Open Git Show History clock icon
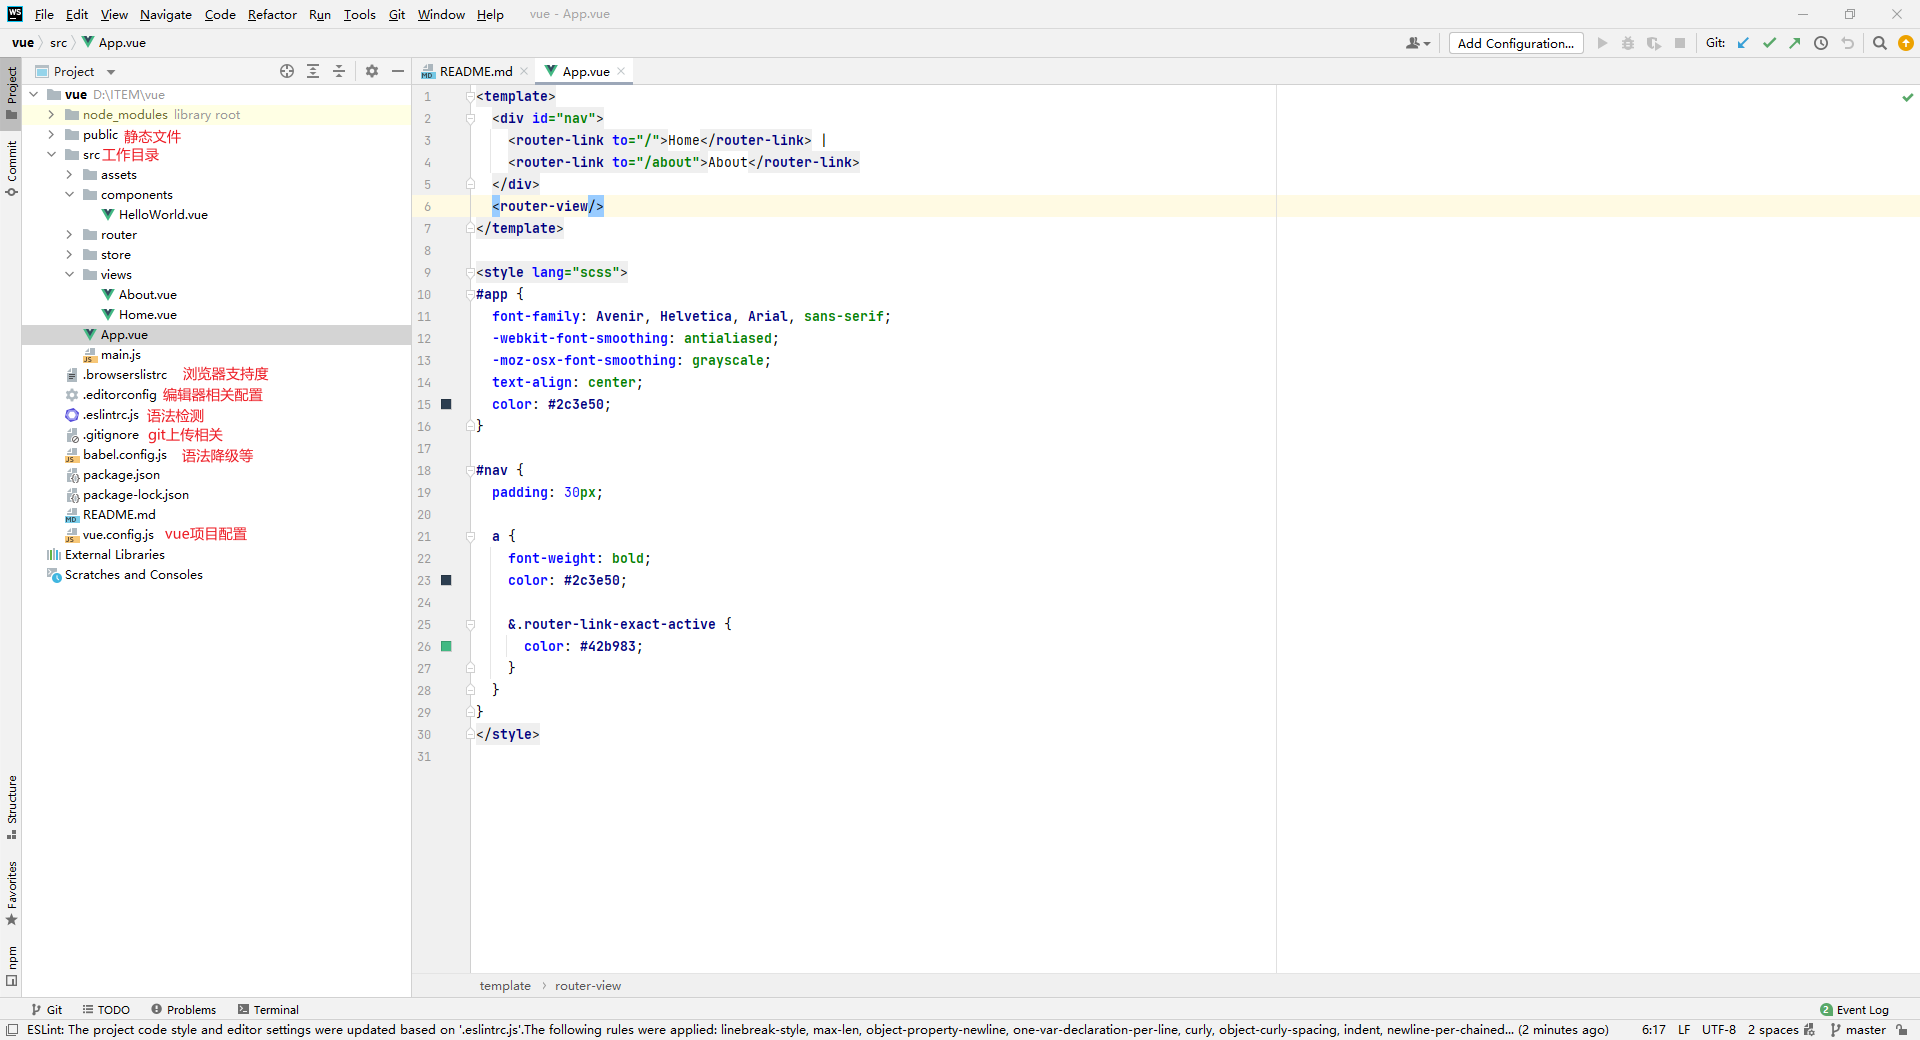The image size is (1920, 1040). click(1821, 43)
